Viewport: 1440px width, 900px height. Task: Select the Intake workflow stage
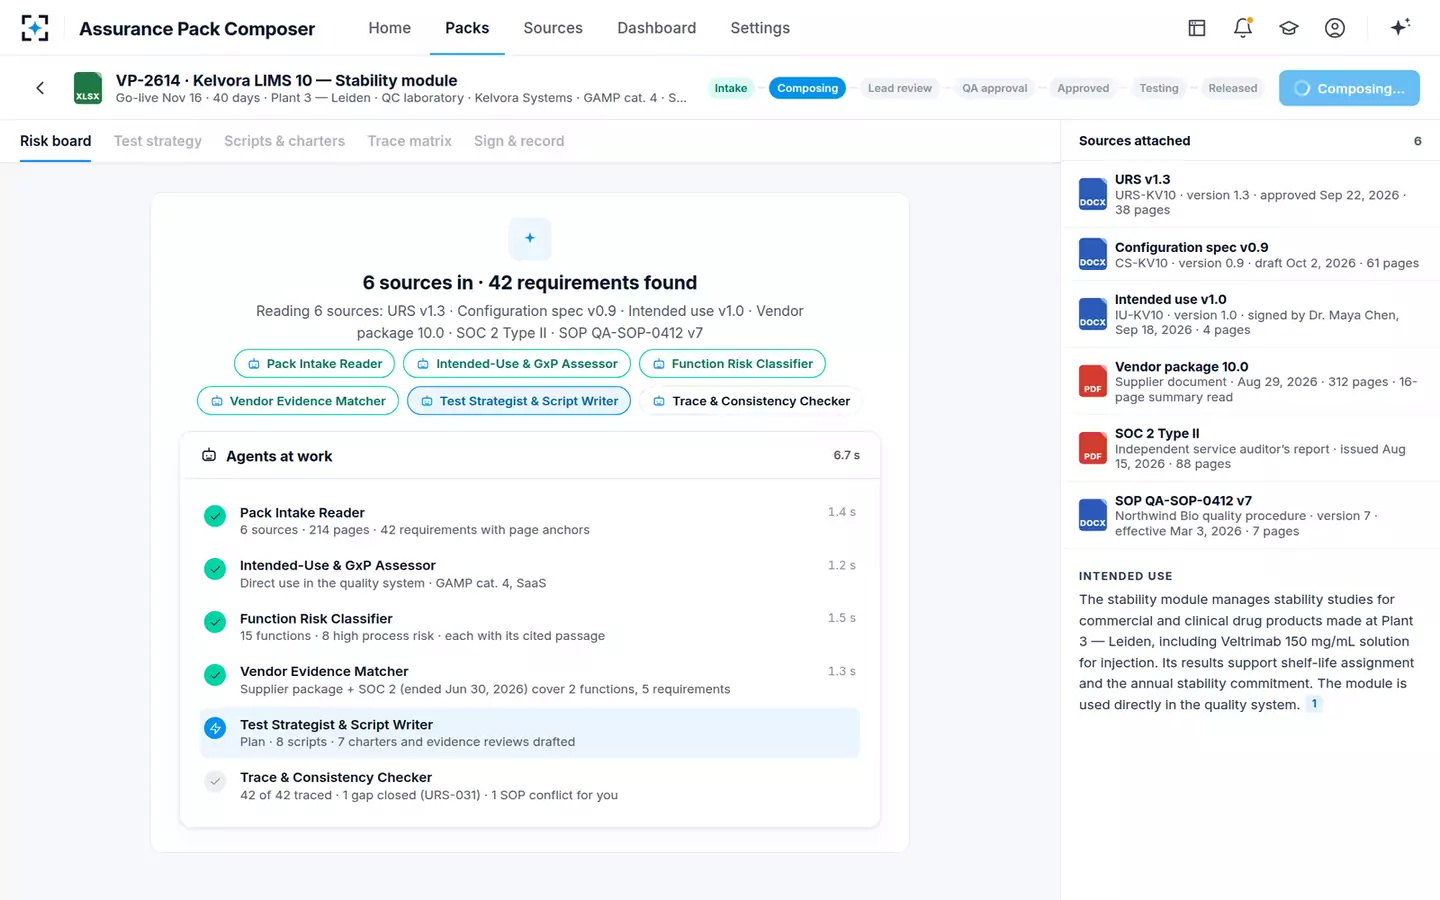tap(731, 88)
